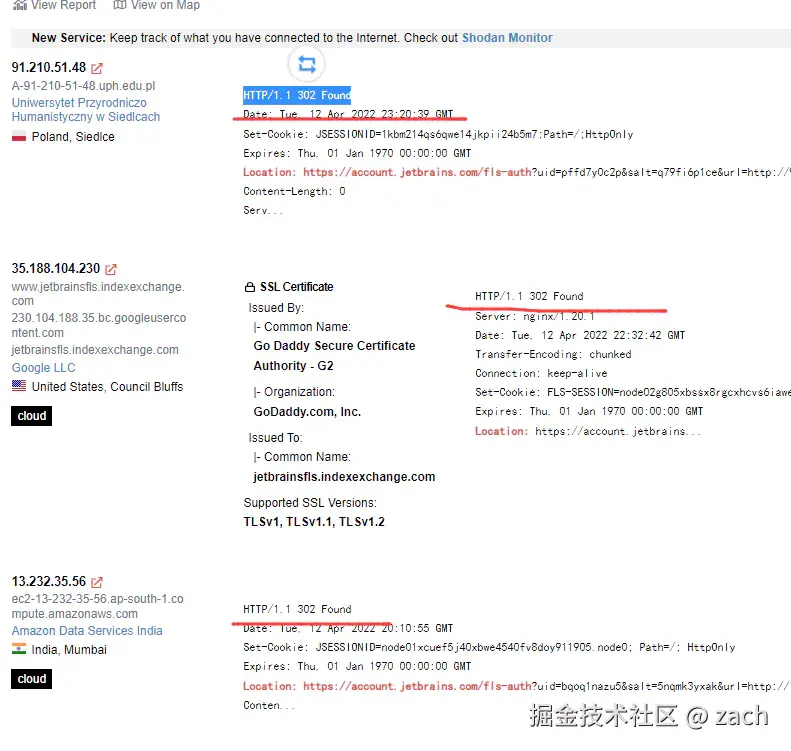Click the circular blue swap arrows icon
The width and height of the screenshot is (791, 751).
coord(306,64)
